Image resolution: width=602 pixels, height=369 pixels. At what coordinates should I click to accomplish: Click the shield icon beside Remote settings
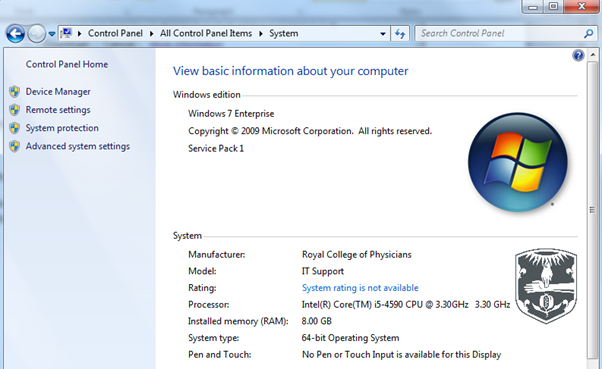tap(15, 110)
